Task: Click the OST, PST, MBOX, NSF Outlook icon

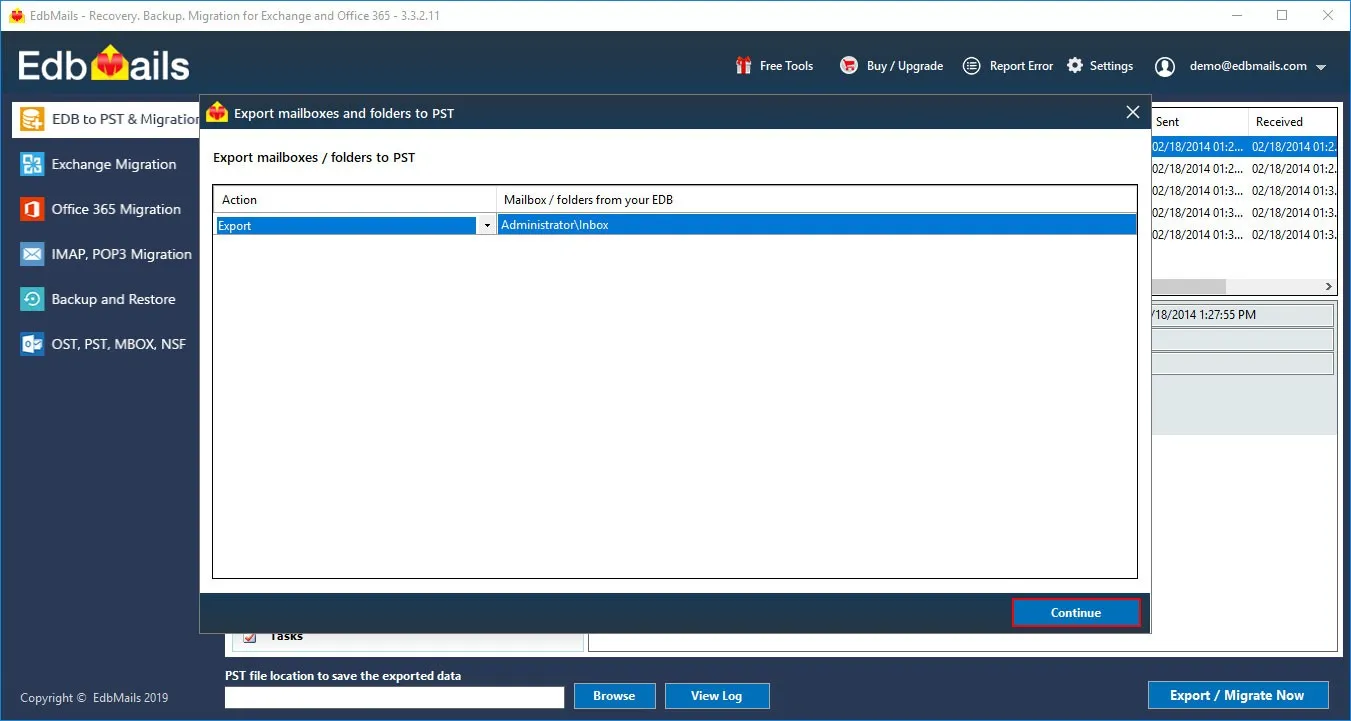Action: click(33, 344)
